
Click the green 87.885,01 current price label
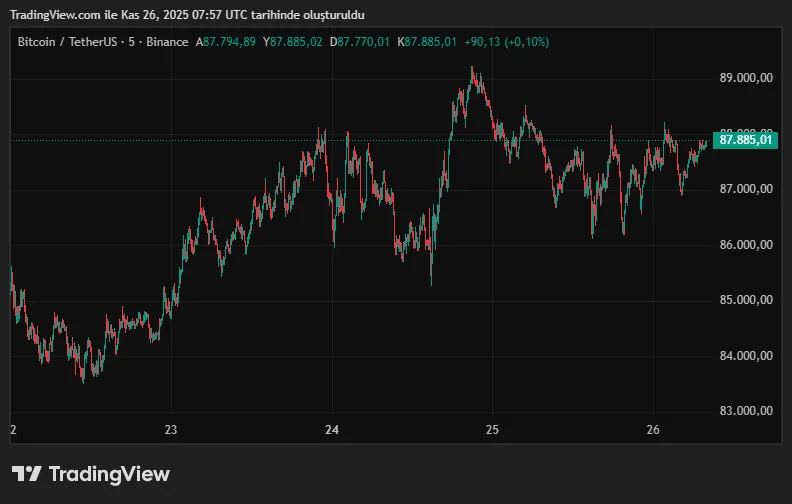click(x=746, y=140)
